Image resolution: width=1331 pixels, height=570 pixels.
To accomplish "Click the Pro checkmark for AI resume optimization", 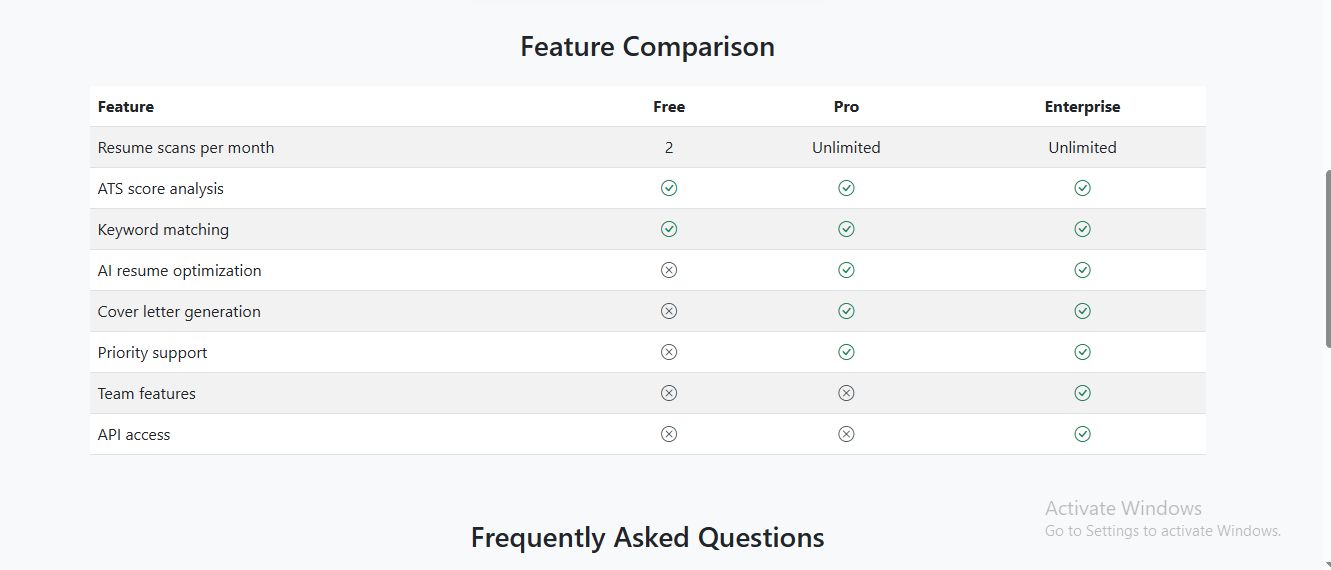I will 846,270.
